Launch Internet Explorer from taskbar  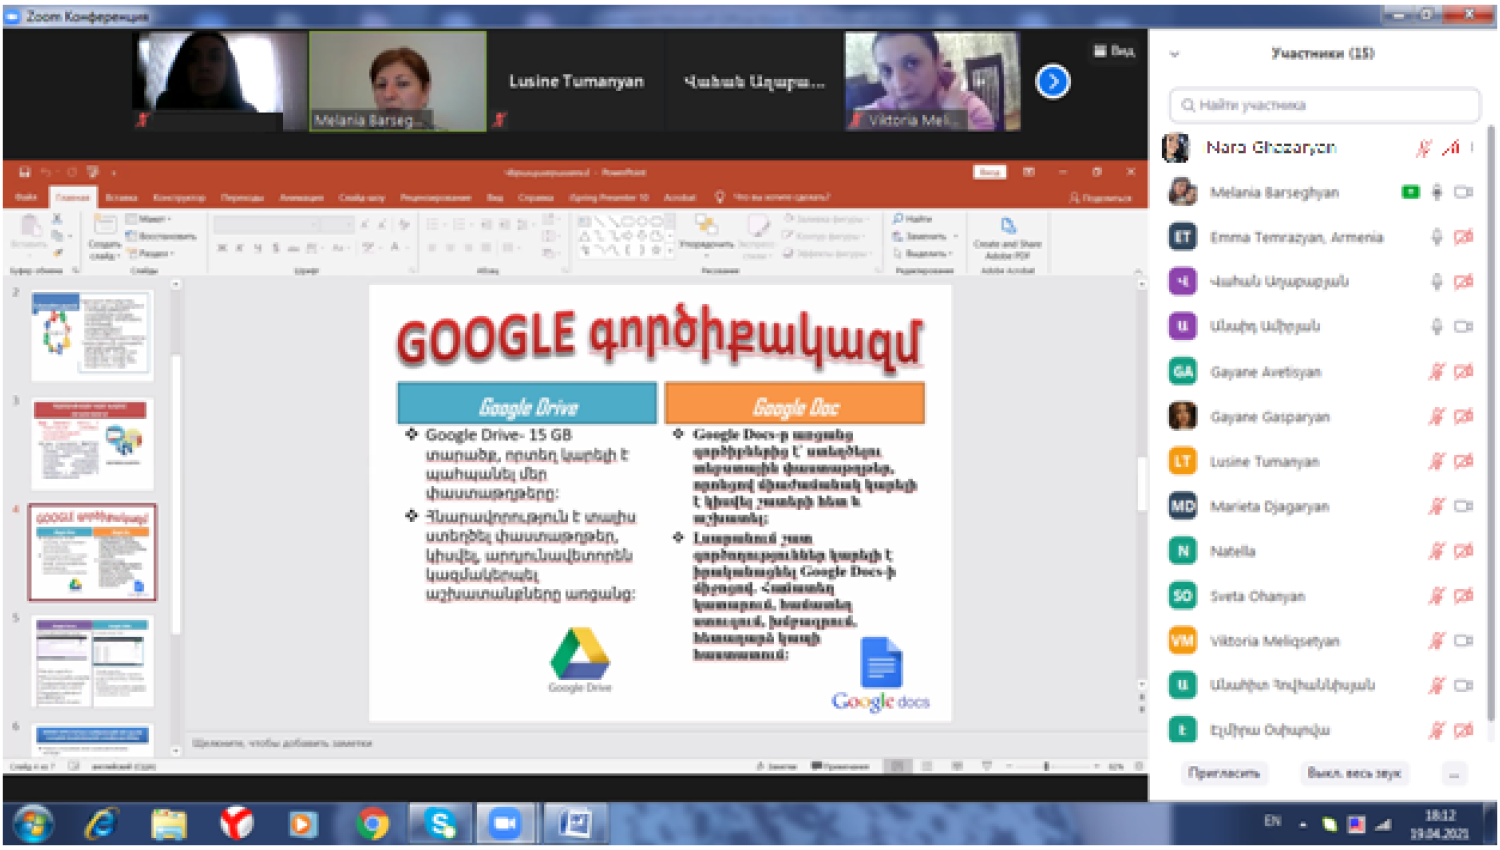[x=102, y=824]
